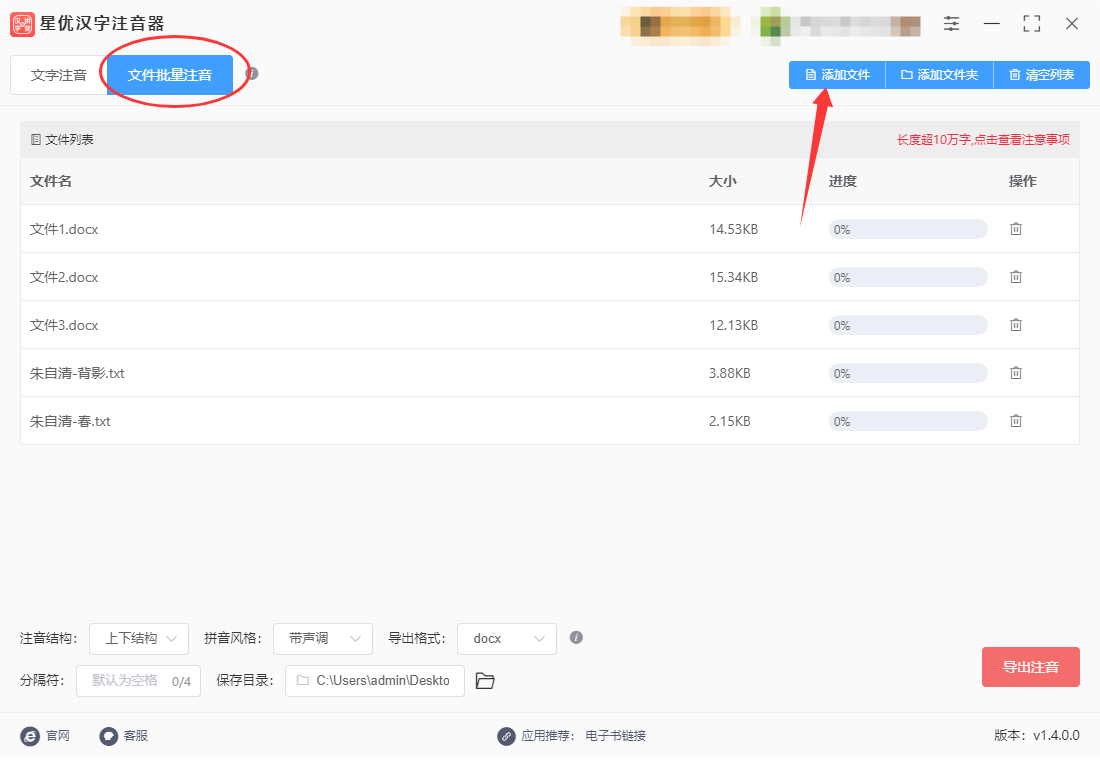The width and height of the screenshot is (1100, 760).
Task: Select the file name 文件3.docx
Action: (64, 326)
